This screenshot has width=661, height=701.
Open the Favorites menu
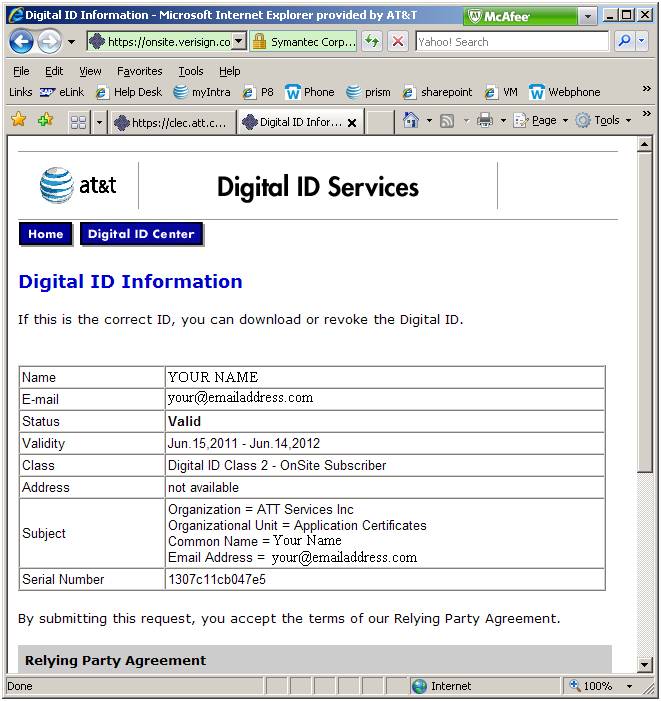(139, 71)
